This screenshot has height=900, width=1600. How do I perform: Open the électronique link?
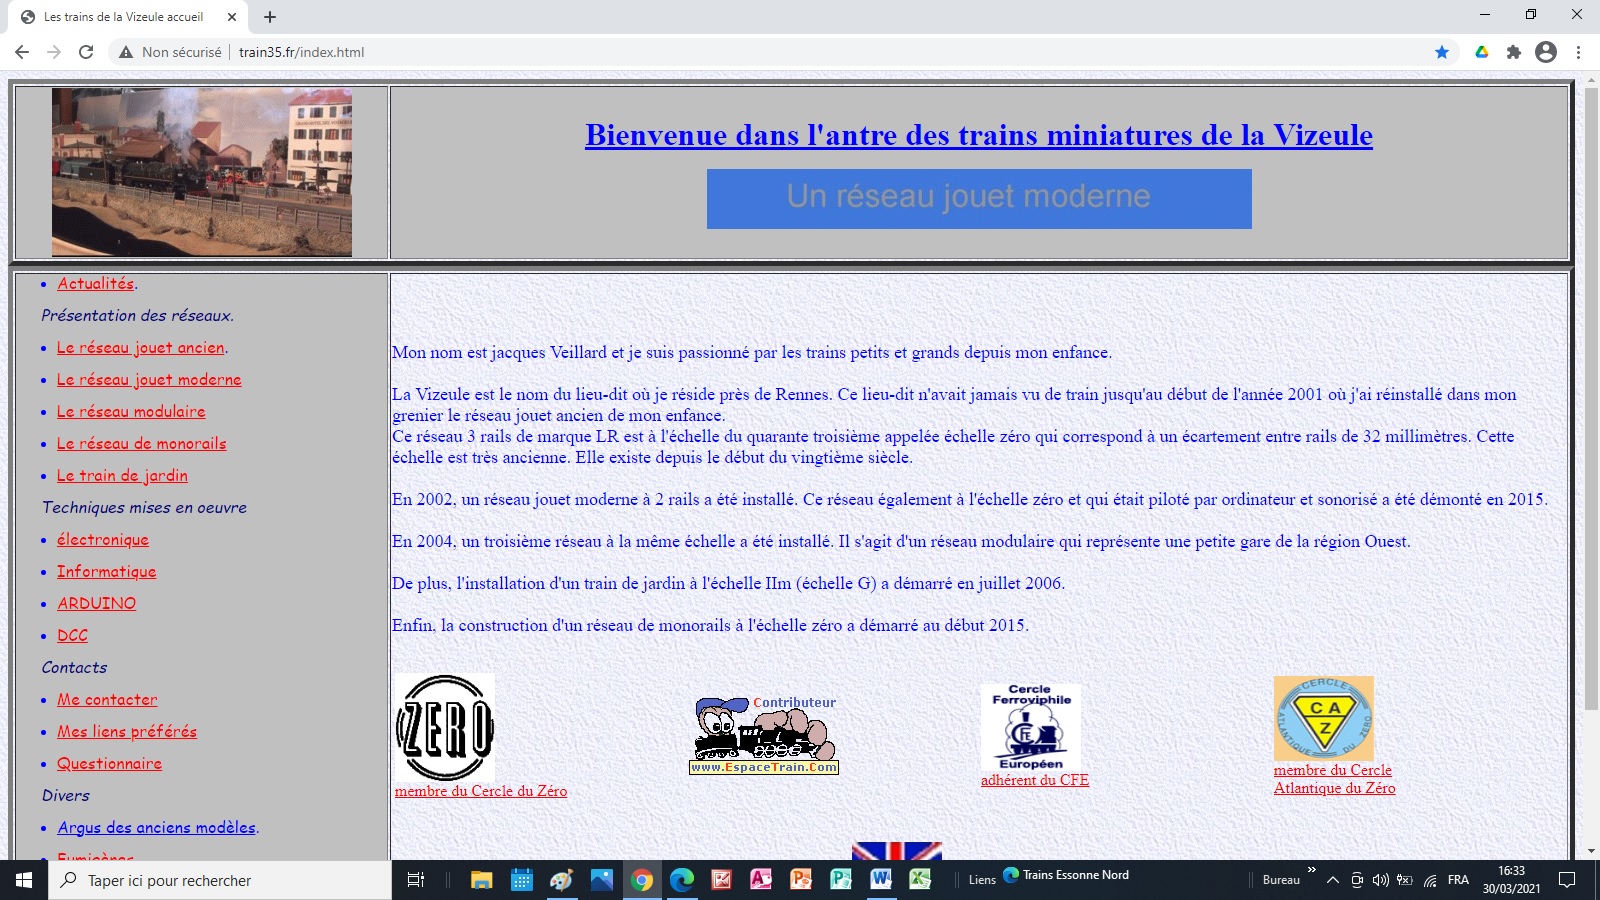click(x=103, y=540)
